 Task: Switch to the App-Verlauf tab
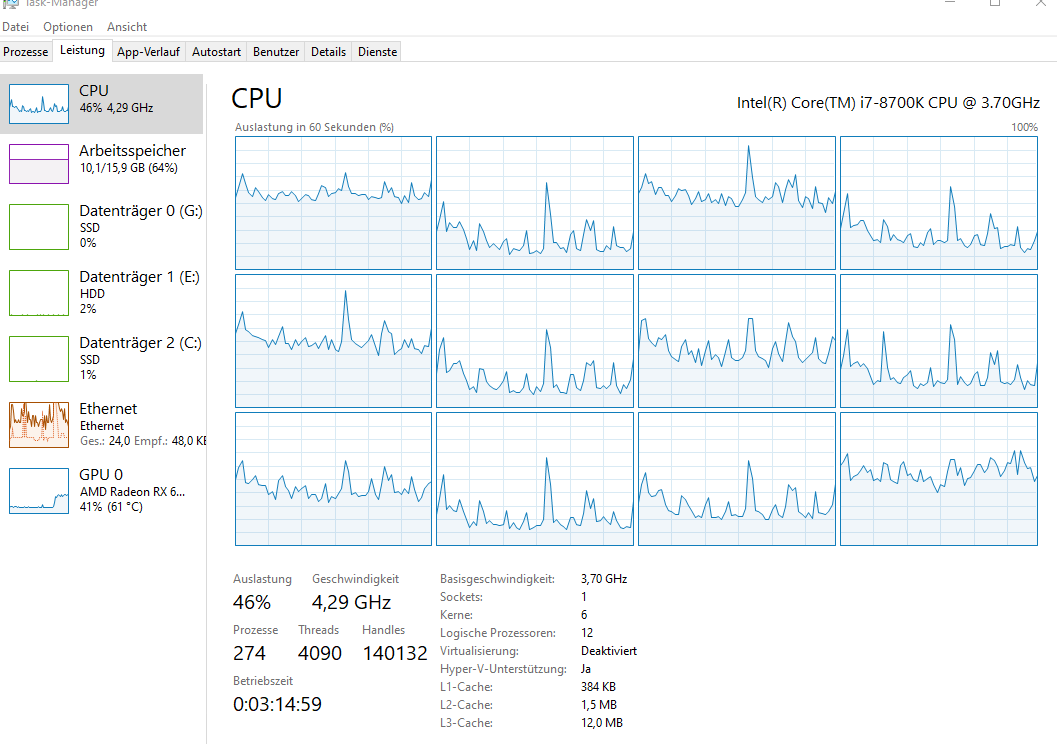148,52
